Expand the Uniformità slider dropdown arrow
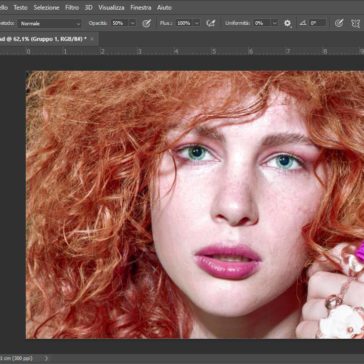The height and width of the screenshot is (364, 364). point(275,23)
